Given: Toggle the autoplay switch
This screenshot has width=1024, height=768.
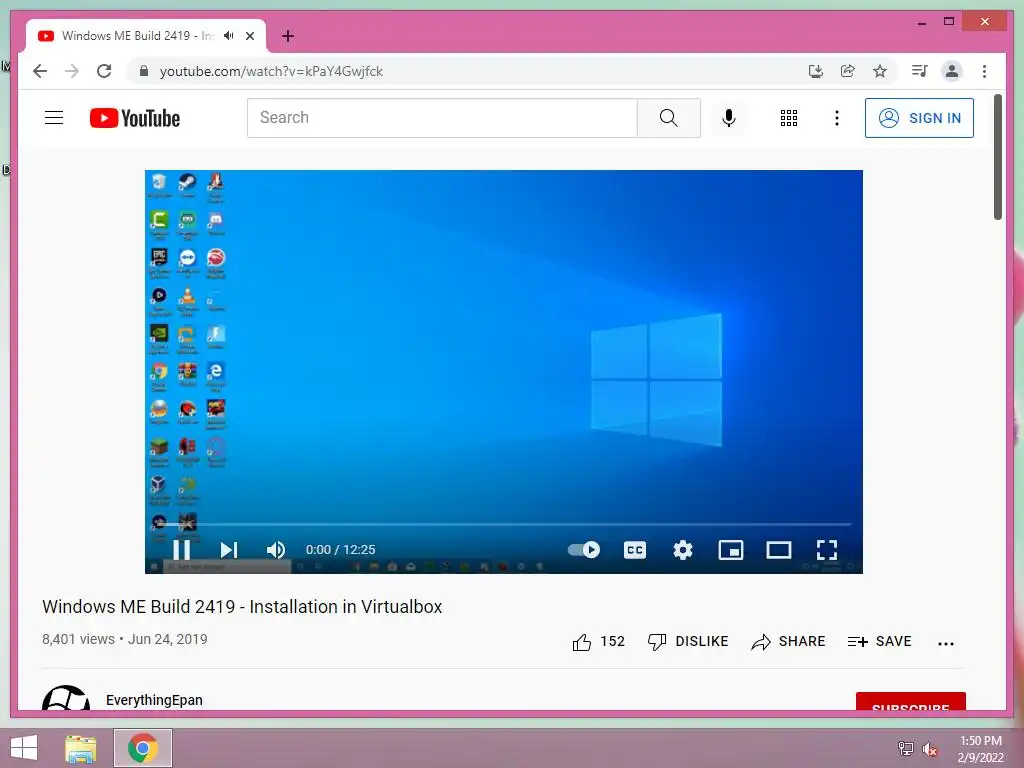Looking at the screenshot, I should [x=584, y=550].
